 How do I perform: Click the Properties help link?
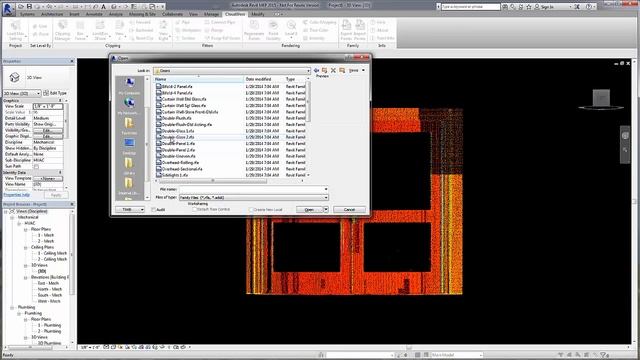pyautogui.click(x=17, y=195)
